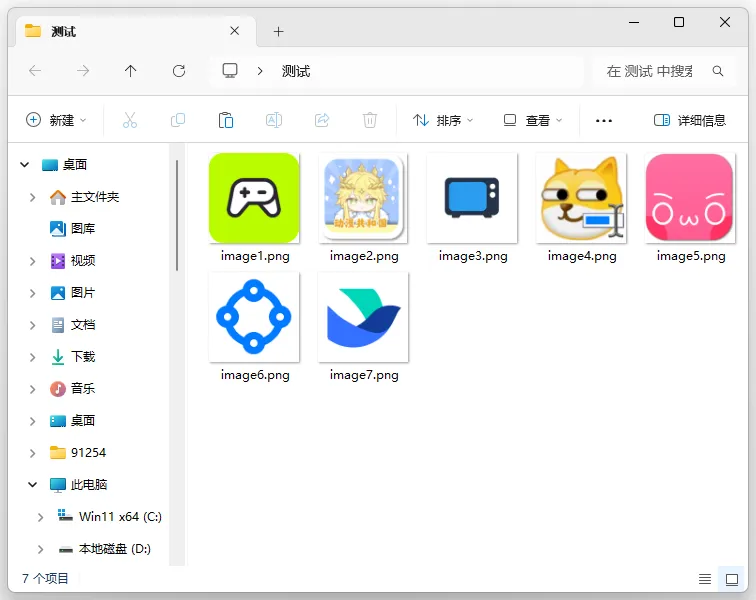The width and height of the screenshot is (756, 600).
Task: Expand the 本地磁盘 (D:) drive node
Action: pyautogui.click(x=40, y=549)
